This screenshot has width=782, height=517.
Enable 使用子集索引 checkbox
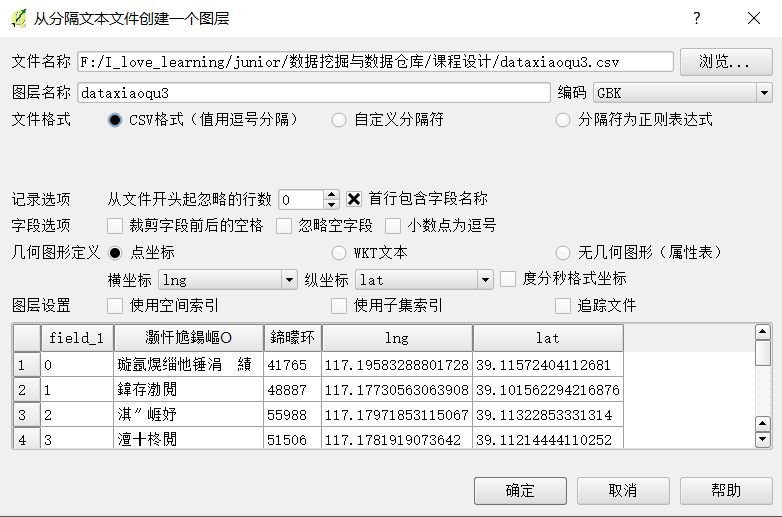[339, 306]
